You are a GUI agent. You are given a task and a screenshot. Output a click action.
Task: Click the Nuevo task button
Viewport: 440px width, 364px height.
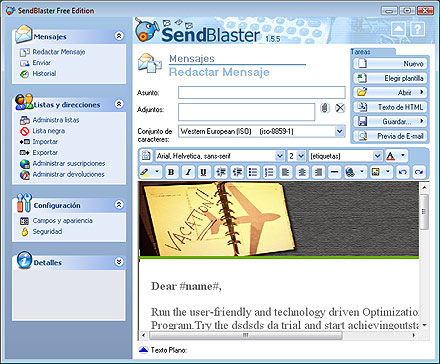[390, 63]
